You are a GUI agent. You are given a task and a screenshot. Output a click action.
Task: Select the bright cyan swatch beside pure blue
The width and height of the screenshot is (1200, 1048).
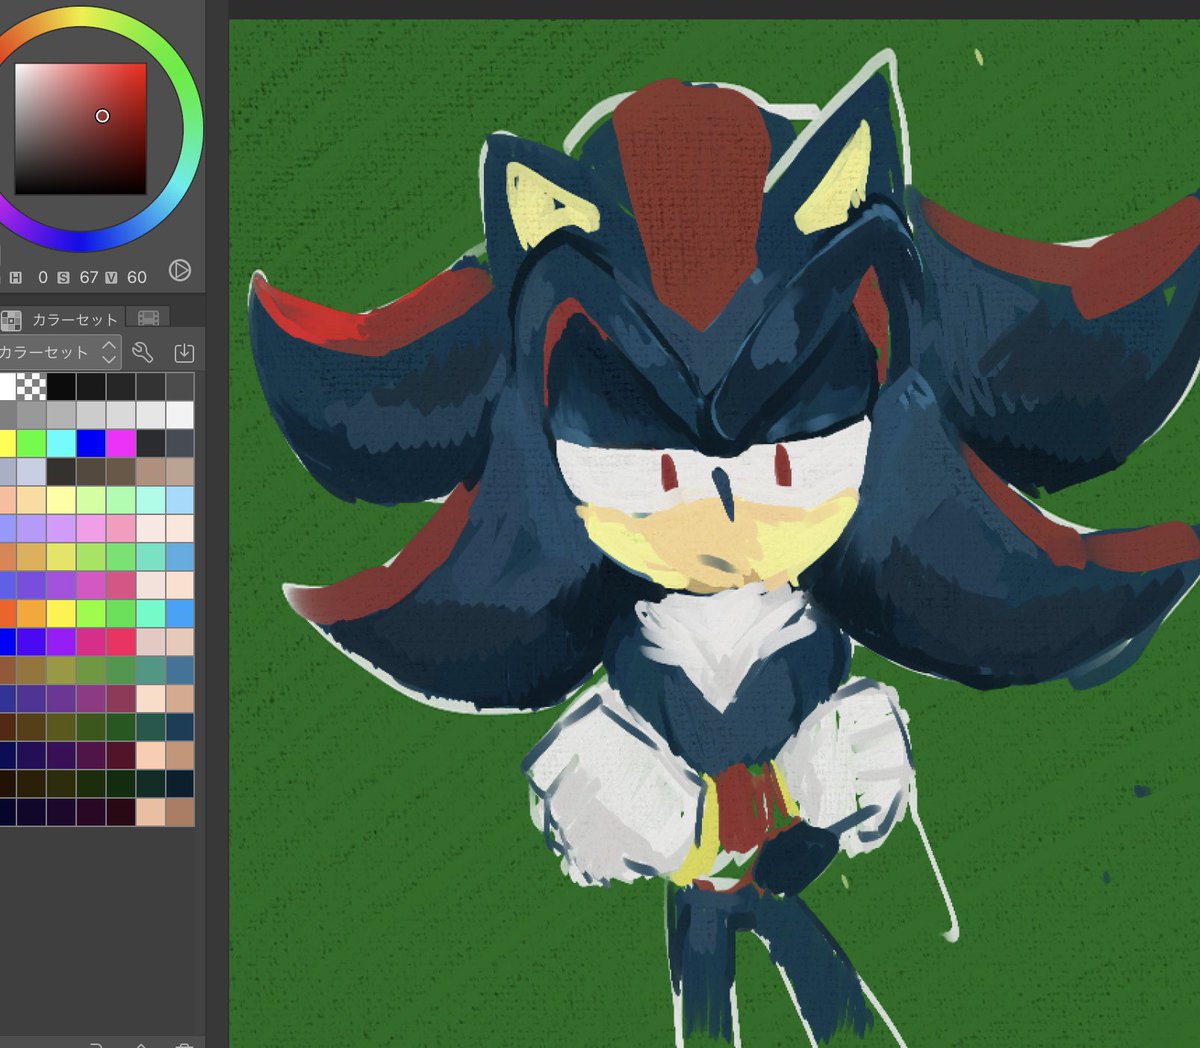[61, 442]
